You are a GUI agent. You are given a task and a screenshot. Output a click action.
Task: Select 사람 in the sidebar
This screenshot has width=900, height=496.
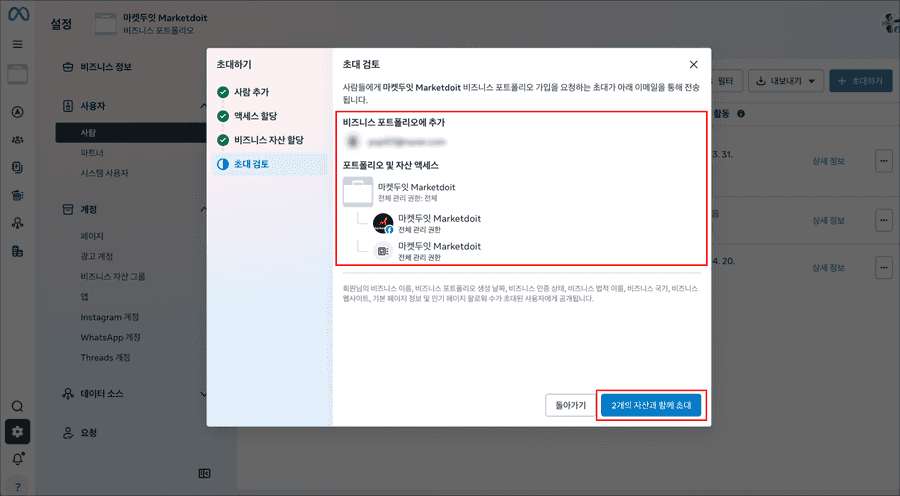131,133
